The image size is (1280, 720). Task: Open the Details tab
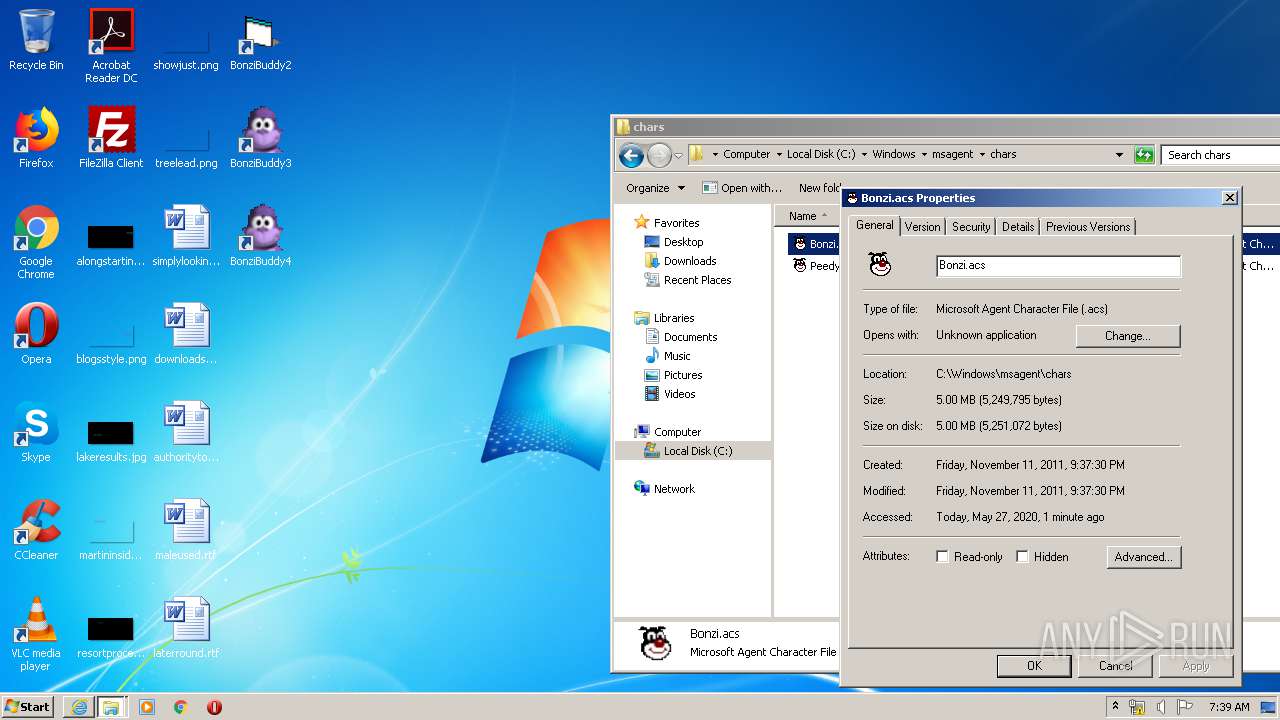[1018, 227]
